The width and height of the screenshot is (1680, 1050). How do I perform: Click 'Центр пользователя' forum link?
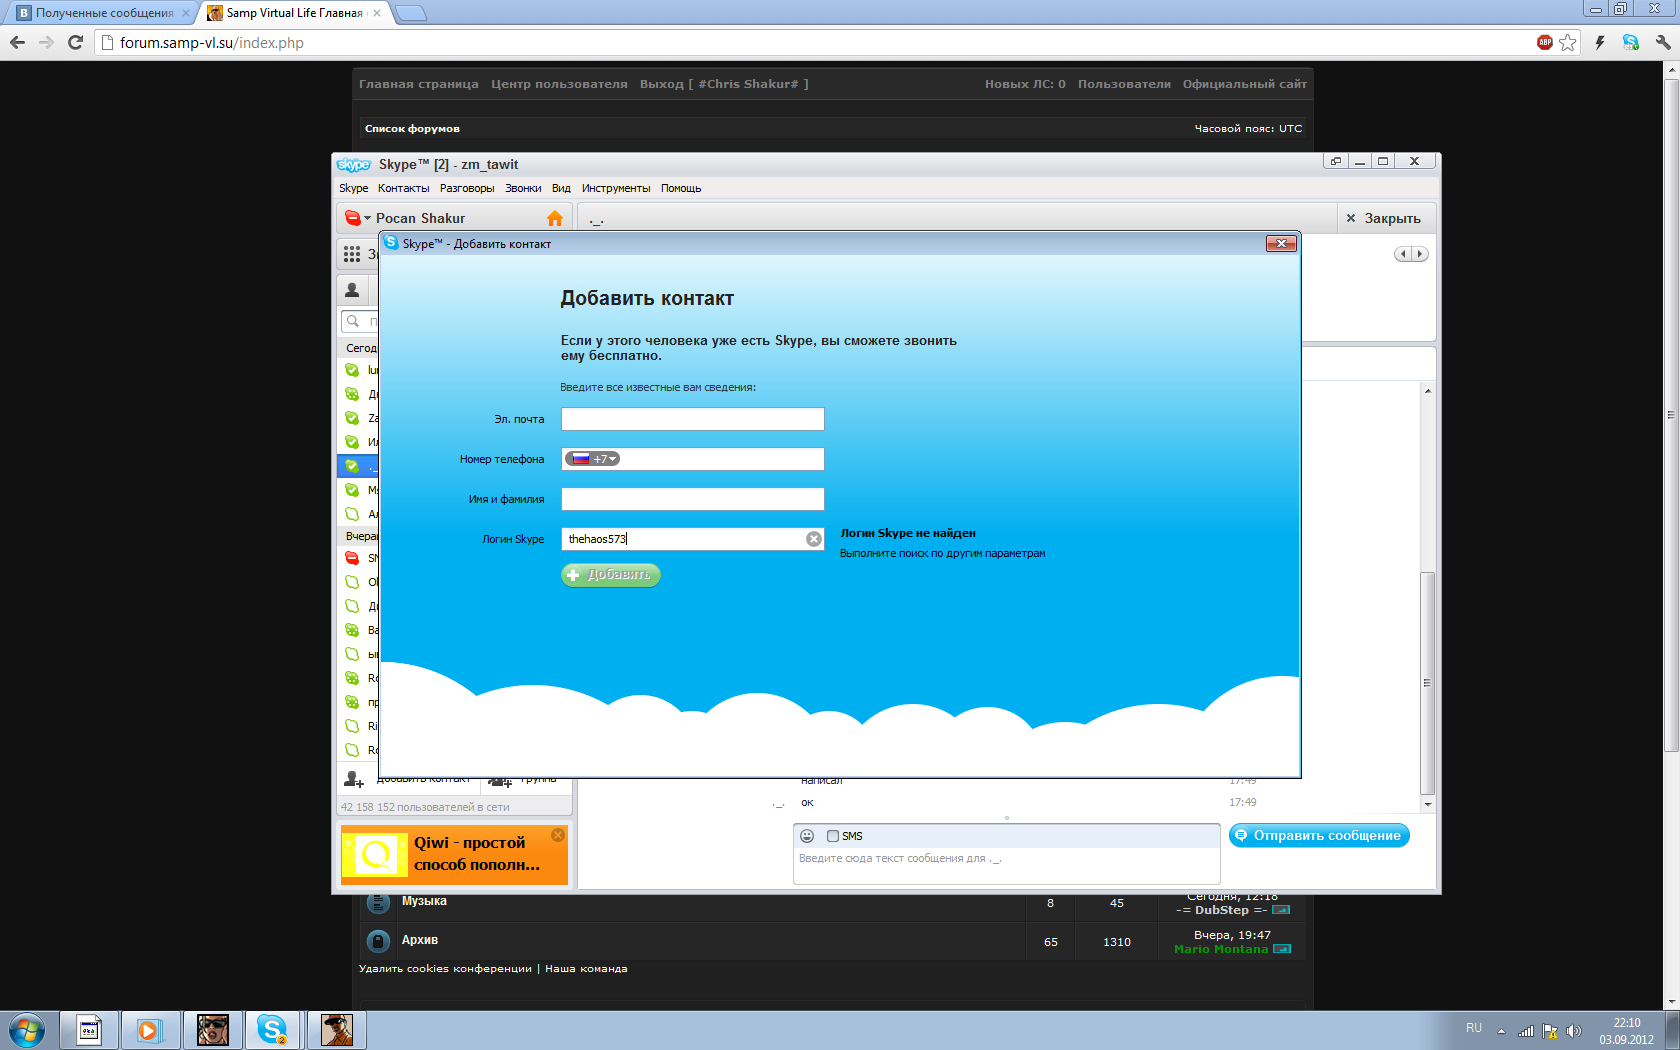point(559,84)
